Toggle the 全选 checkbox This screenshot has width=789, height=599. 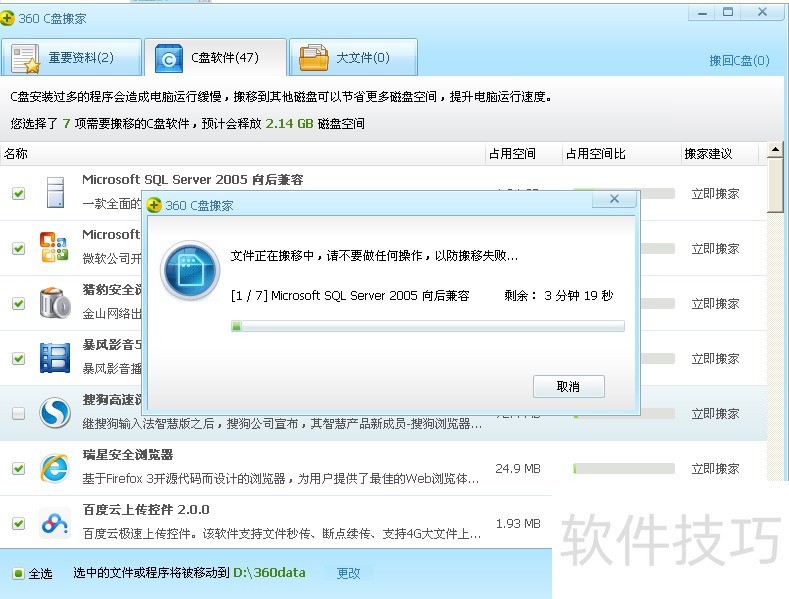click(x=18, y=573)
